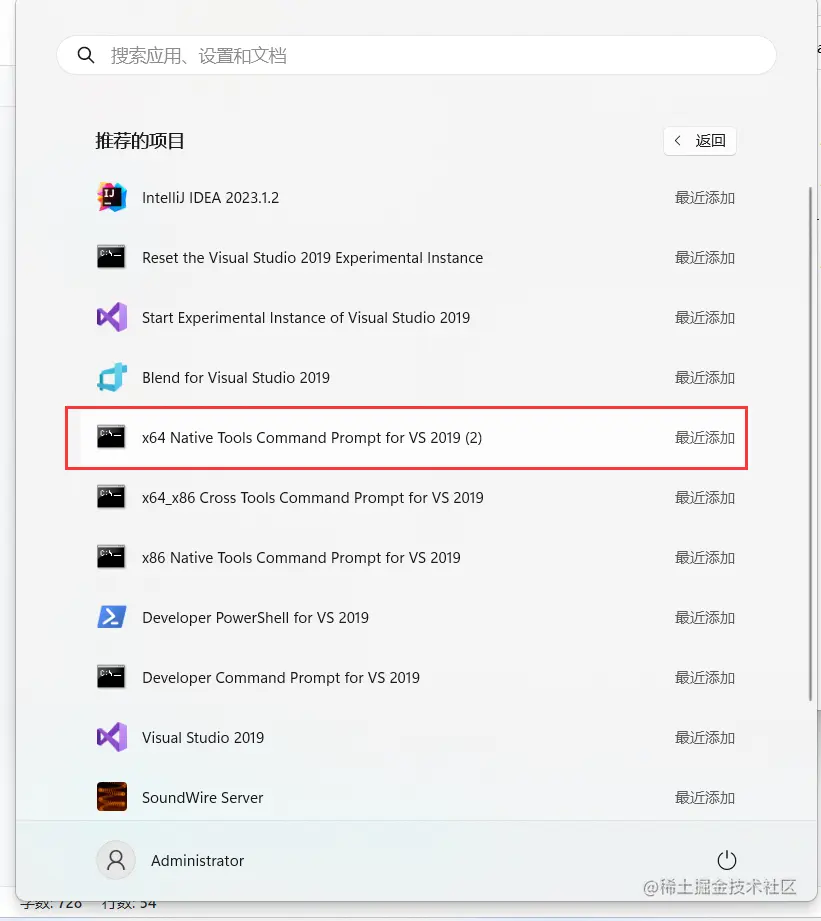Open x64_x86 Cross Tools Command Prompt for VS 2019

[312, 498]
